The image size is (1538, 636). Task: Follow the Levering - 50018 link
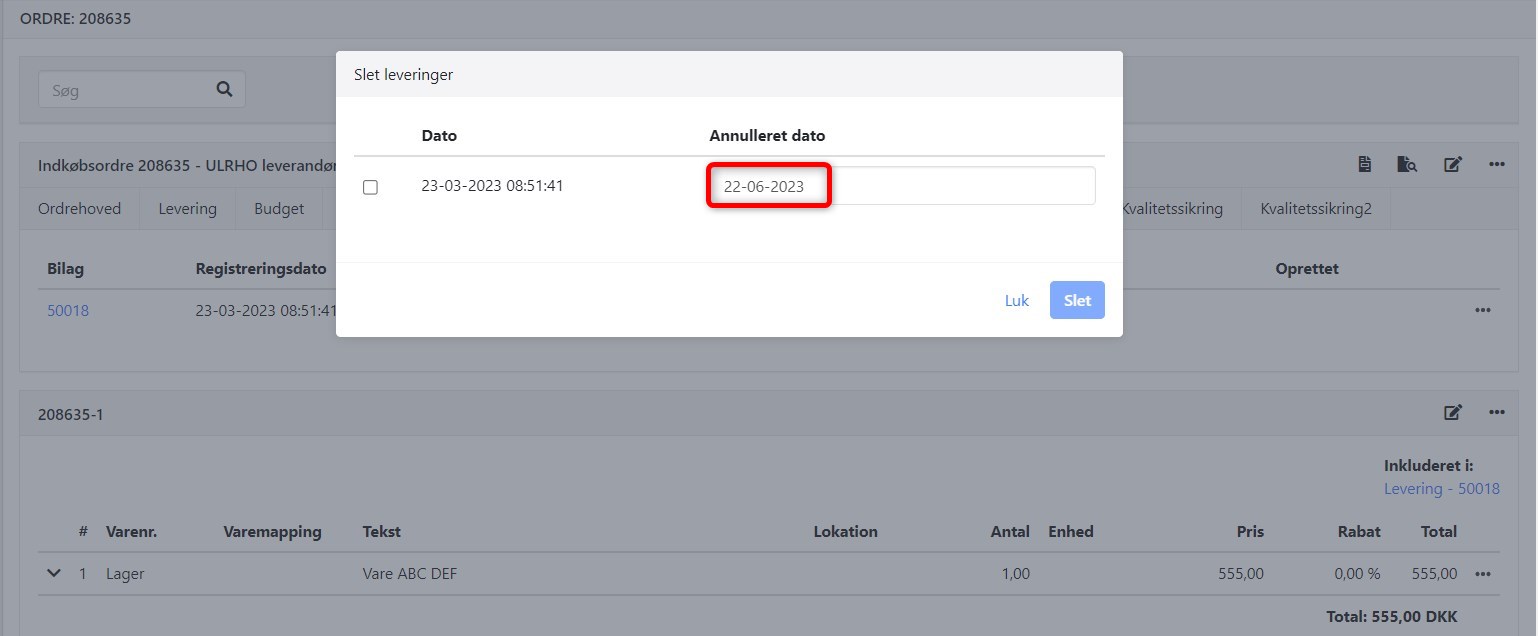click(x=1441, y=489)
